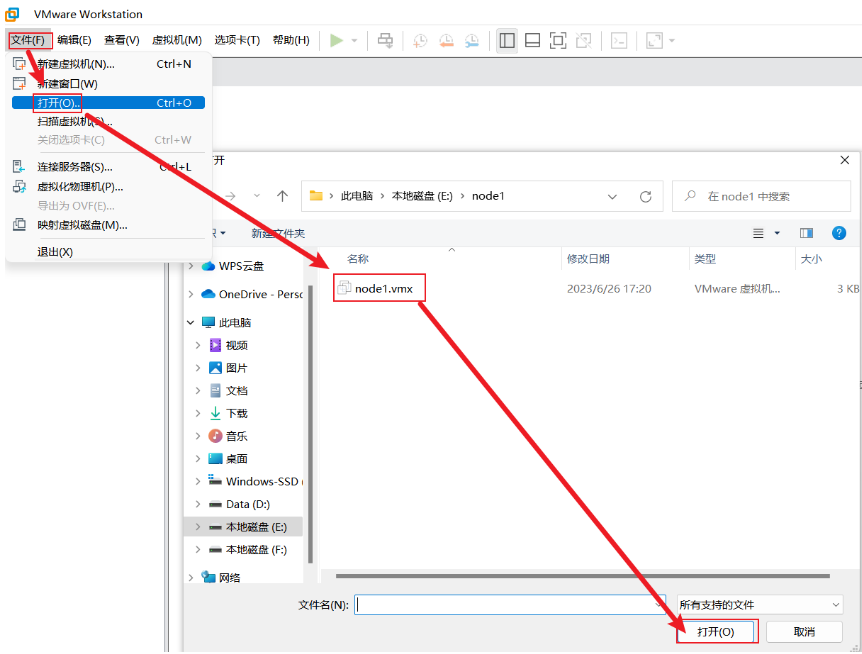Viewport: 862px width, 654px height.
Task: Click the stretch guest display icon
Action: click(654, 40)
